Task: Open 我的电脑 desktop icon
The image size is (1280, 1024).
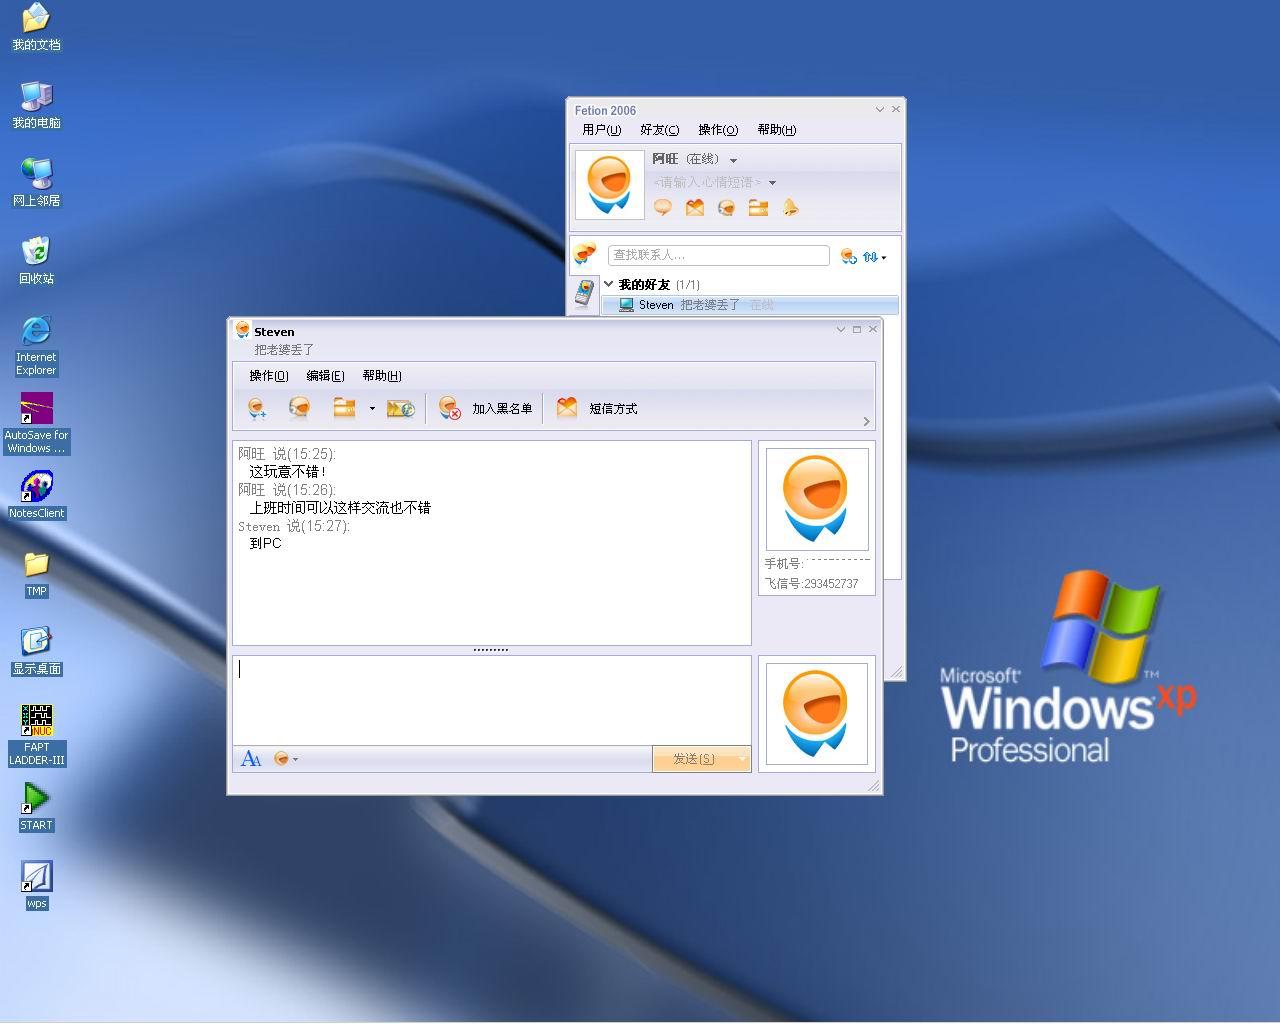Action: (36, 105)
